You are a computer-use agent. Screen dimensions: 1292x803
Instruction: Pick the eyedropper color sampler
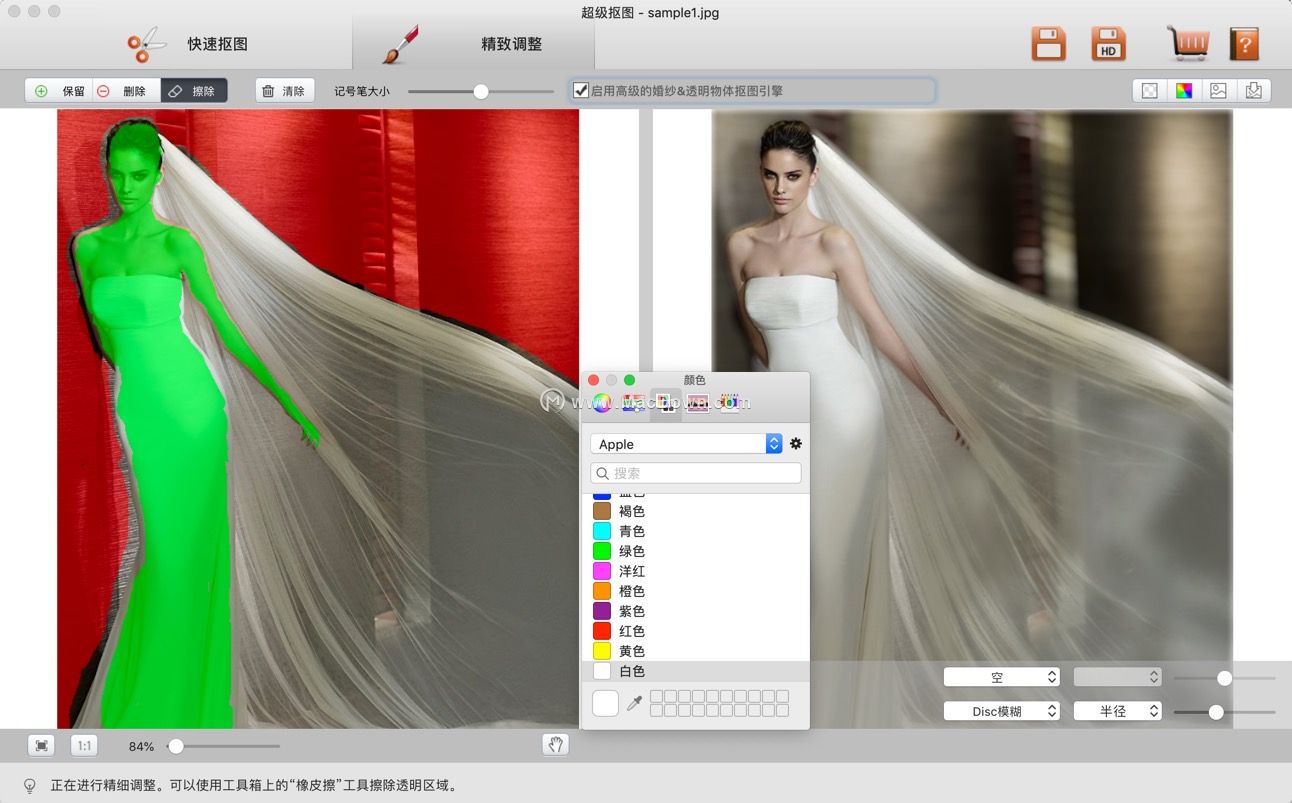(633, 704)
